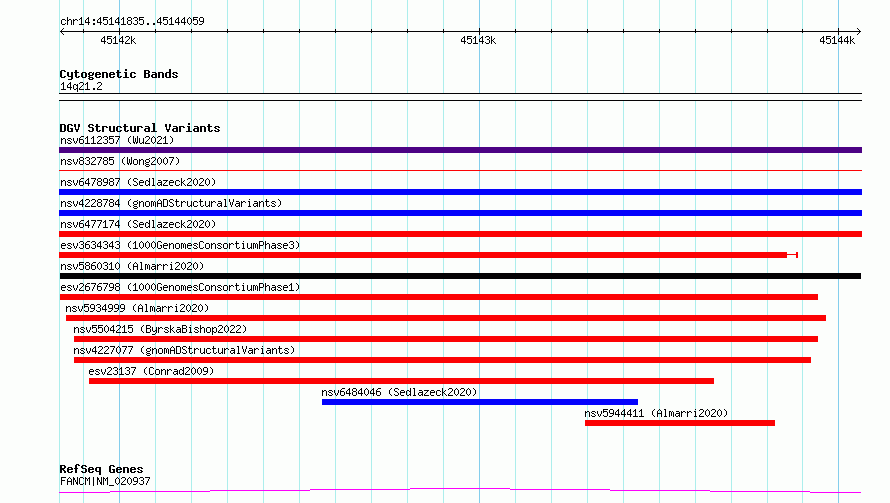This screenshot has height=503, width=890.
Task: Select the red nsv5504215 variant bar
Action: point(446,339)
